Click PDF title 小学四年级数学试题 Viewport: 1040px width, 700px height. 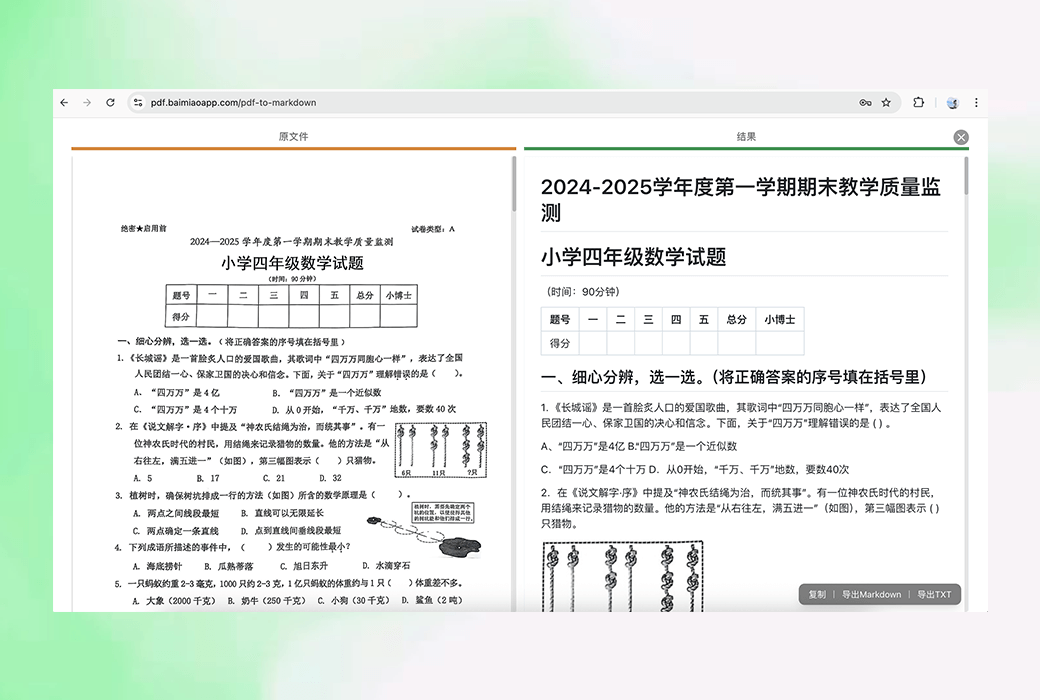[292, 263]
